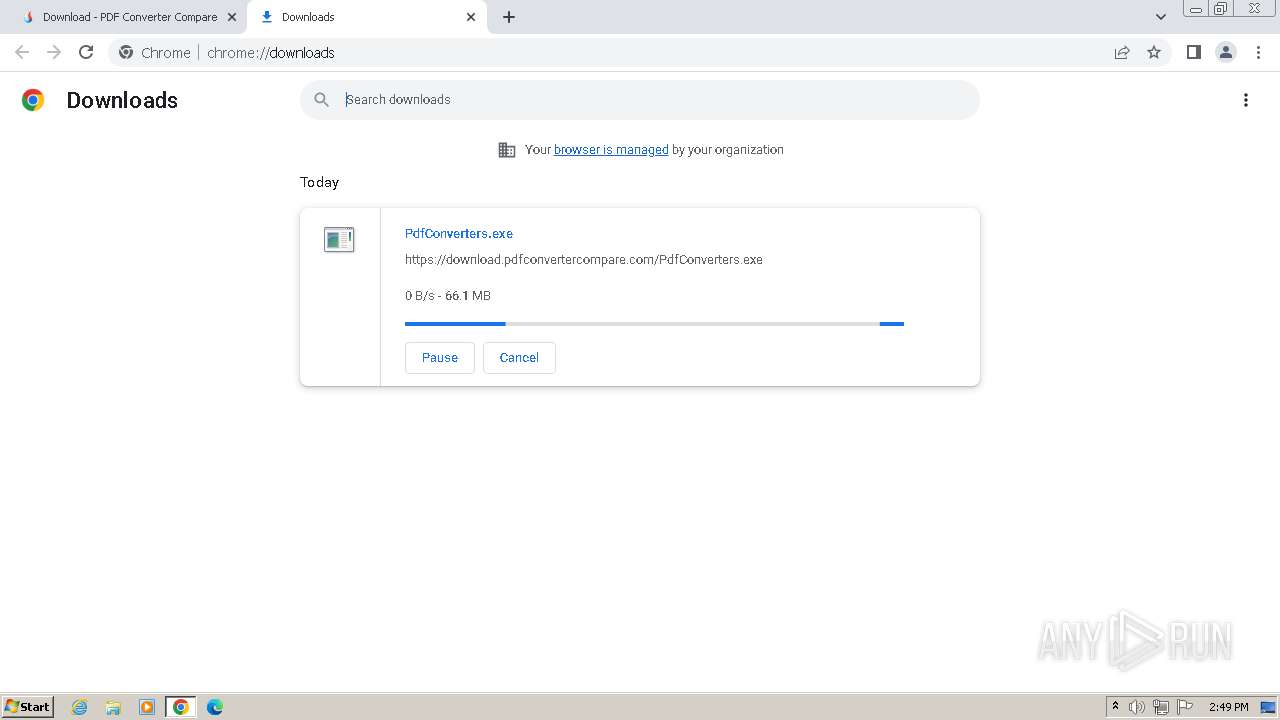This screenshot has width=1280, height=720.
Task: Open the tab search chevron
Action: click(1161, 17)
